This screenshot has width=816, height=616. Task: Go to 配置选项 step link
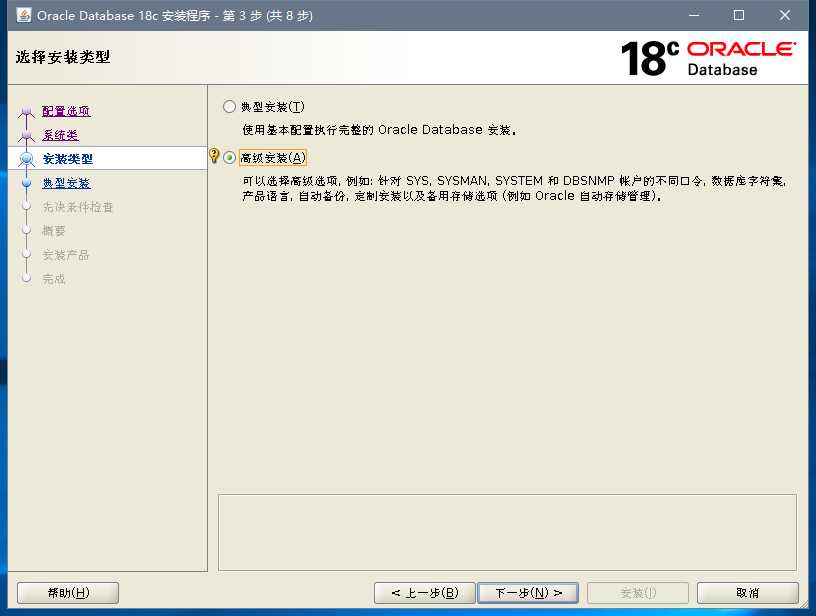(66, 111)
